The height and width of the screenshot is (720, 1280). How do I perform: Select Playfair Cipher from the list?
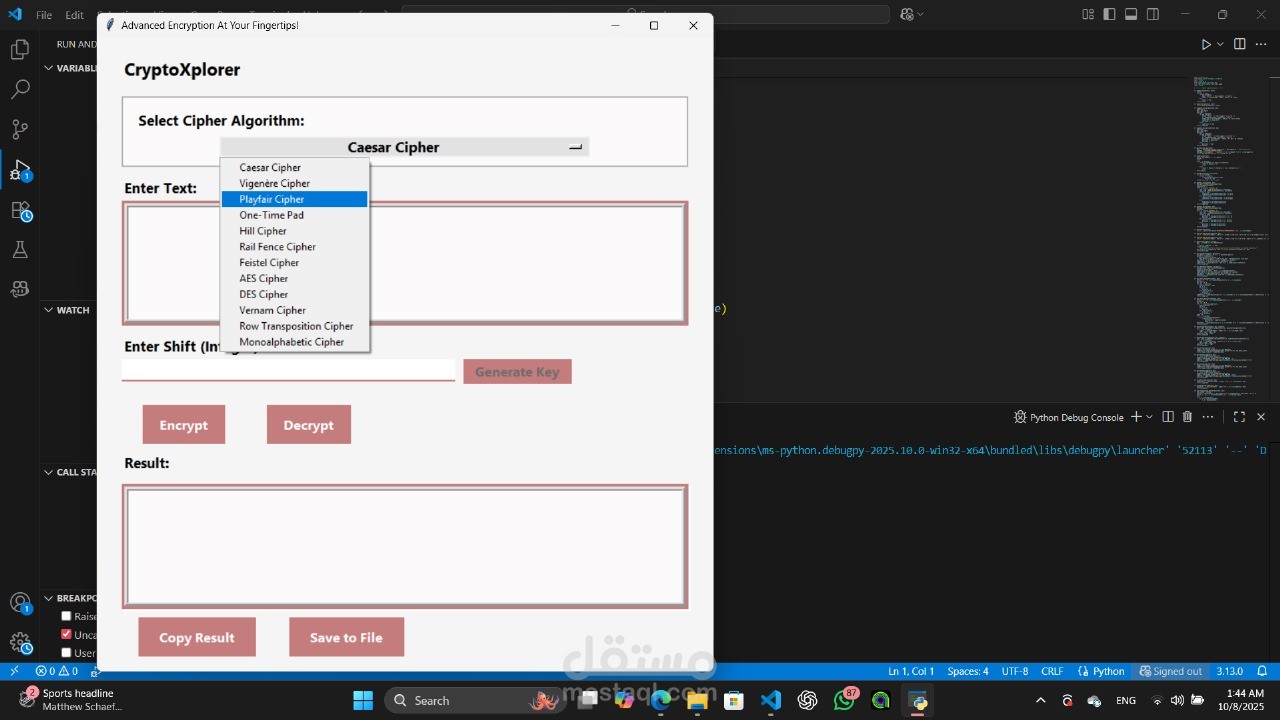point(294,199)
